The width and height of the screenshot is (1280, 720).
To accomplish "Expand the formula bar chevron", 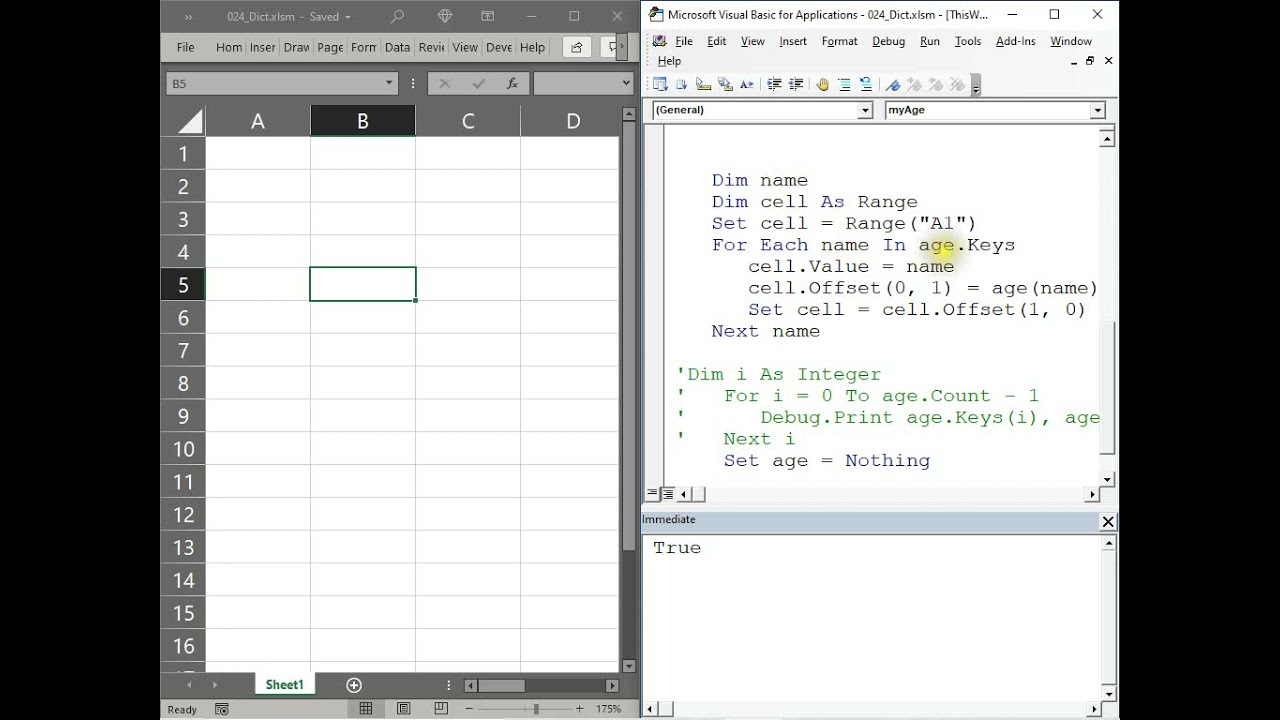I will 627,84.
